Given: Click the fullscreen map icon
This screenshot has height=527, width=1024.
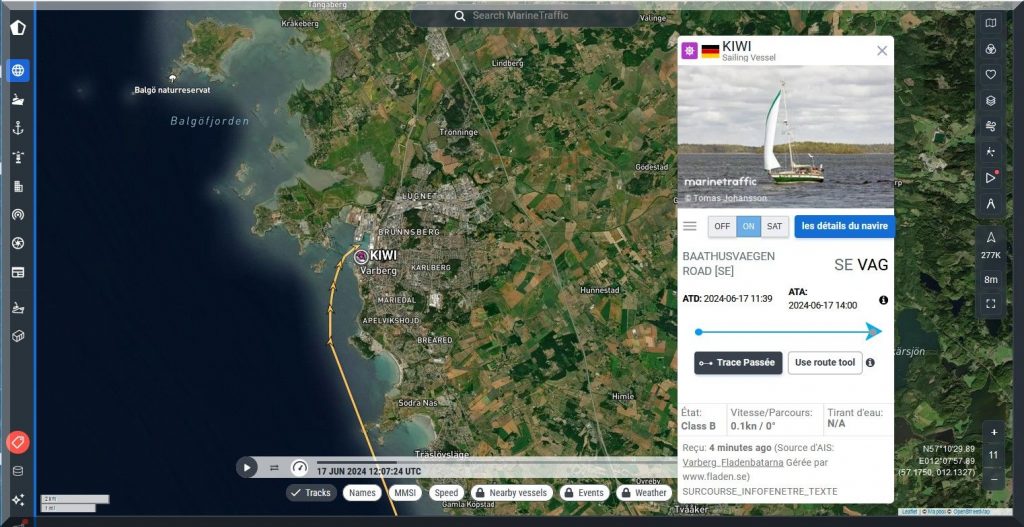Looking at the screenshot, I should (990, 303).
